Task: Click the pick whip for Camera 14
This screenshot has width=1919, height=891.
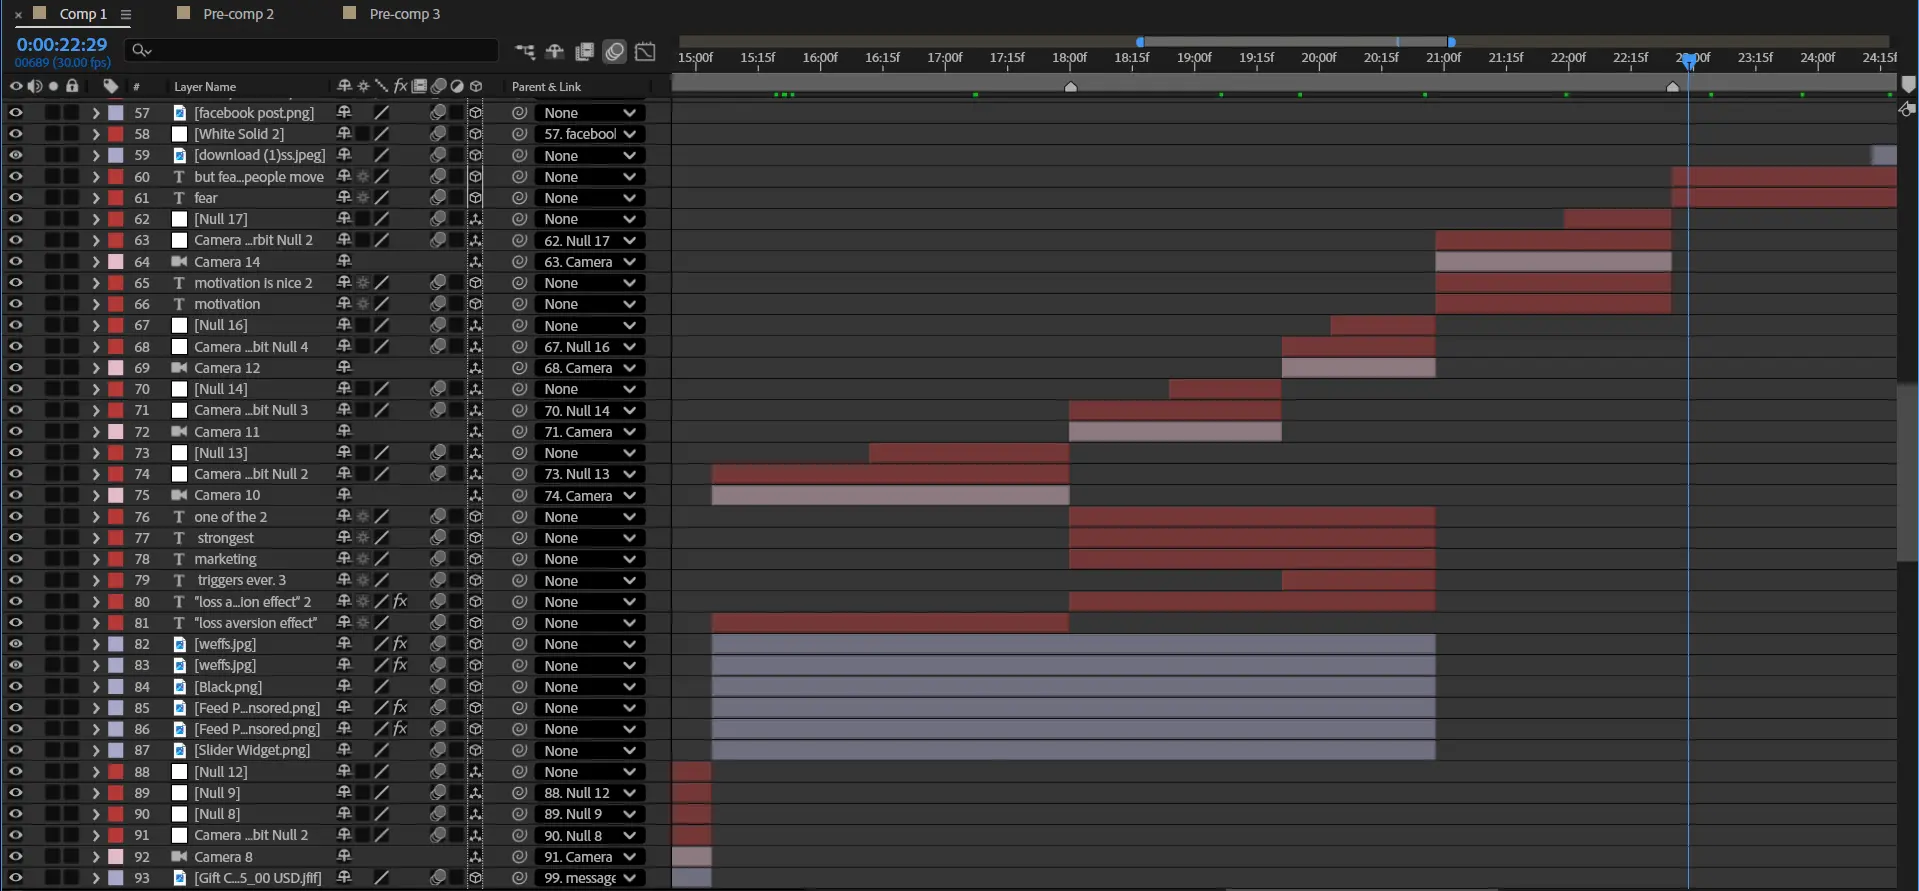Action: pyautogui.click(x=519, y=262)
